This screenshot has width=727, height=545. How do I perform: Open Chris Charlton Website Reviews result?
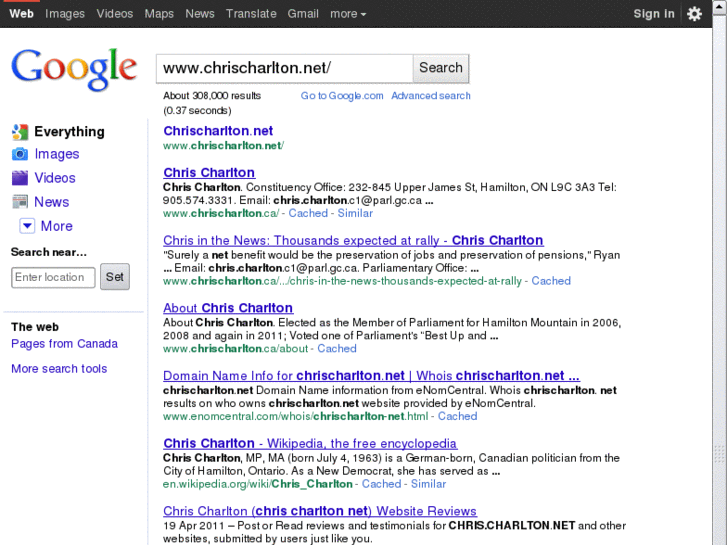[x=320, y=511]
